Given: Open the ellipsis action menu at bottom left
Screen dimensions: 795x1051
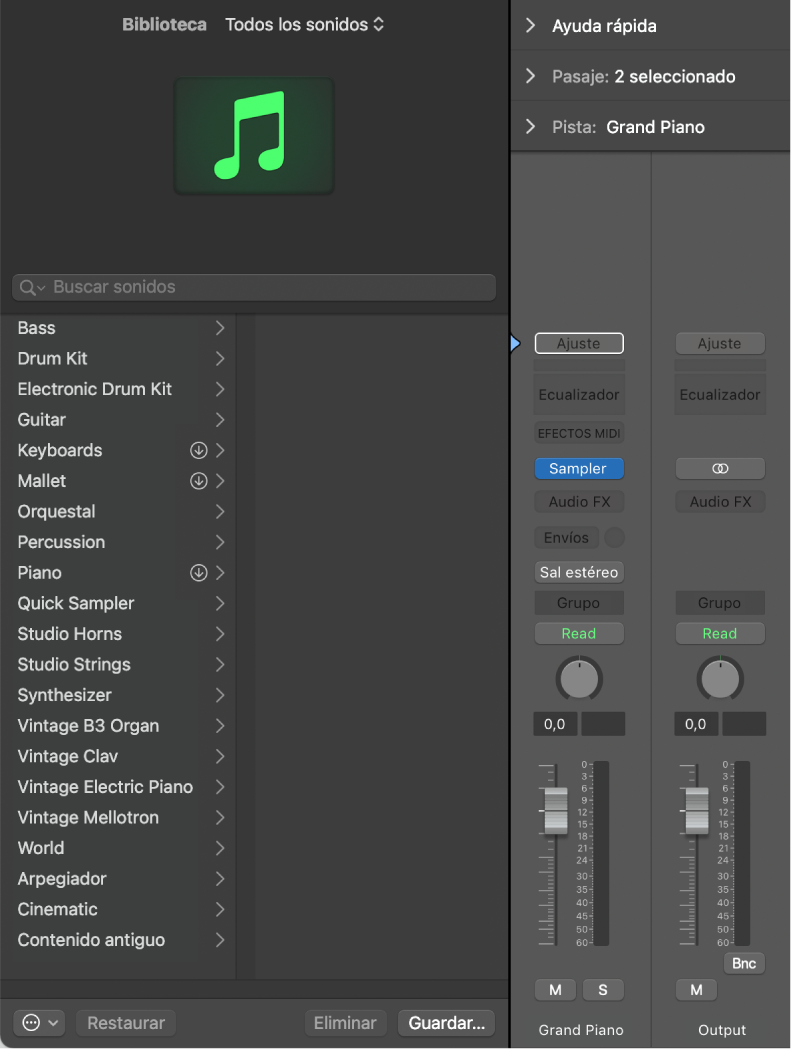Looking at the screenshot, I should [39, 1023].
